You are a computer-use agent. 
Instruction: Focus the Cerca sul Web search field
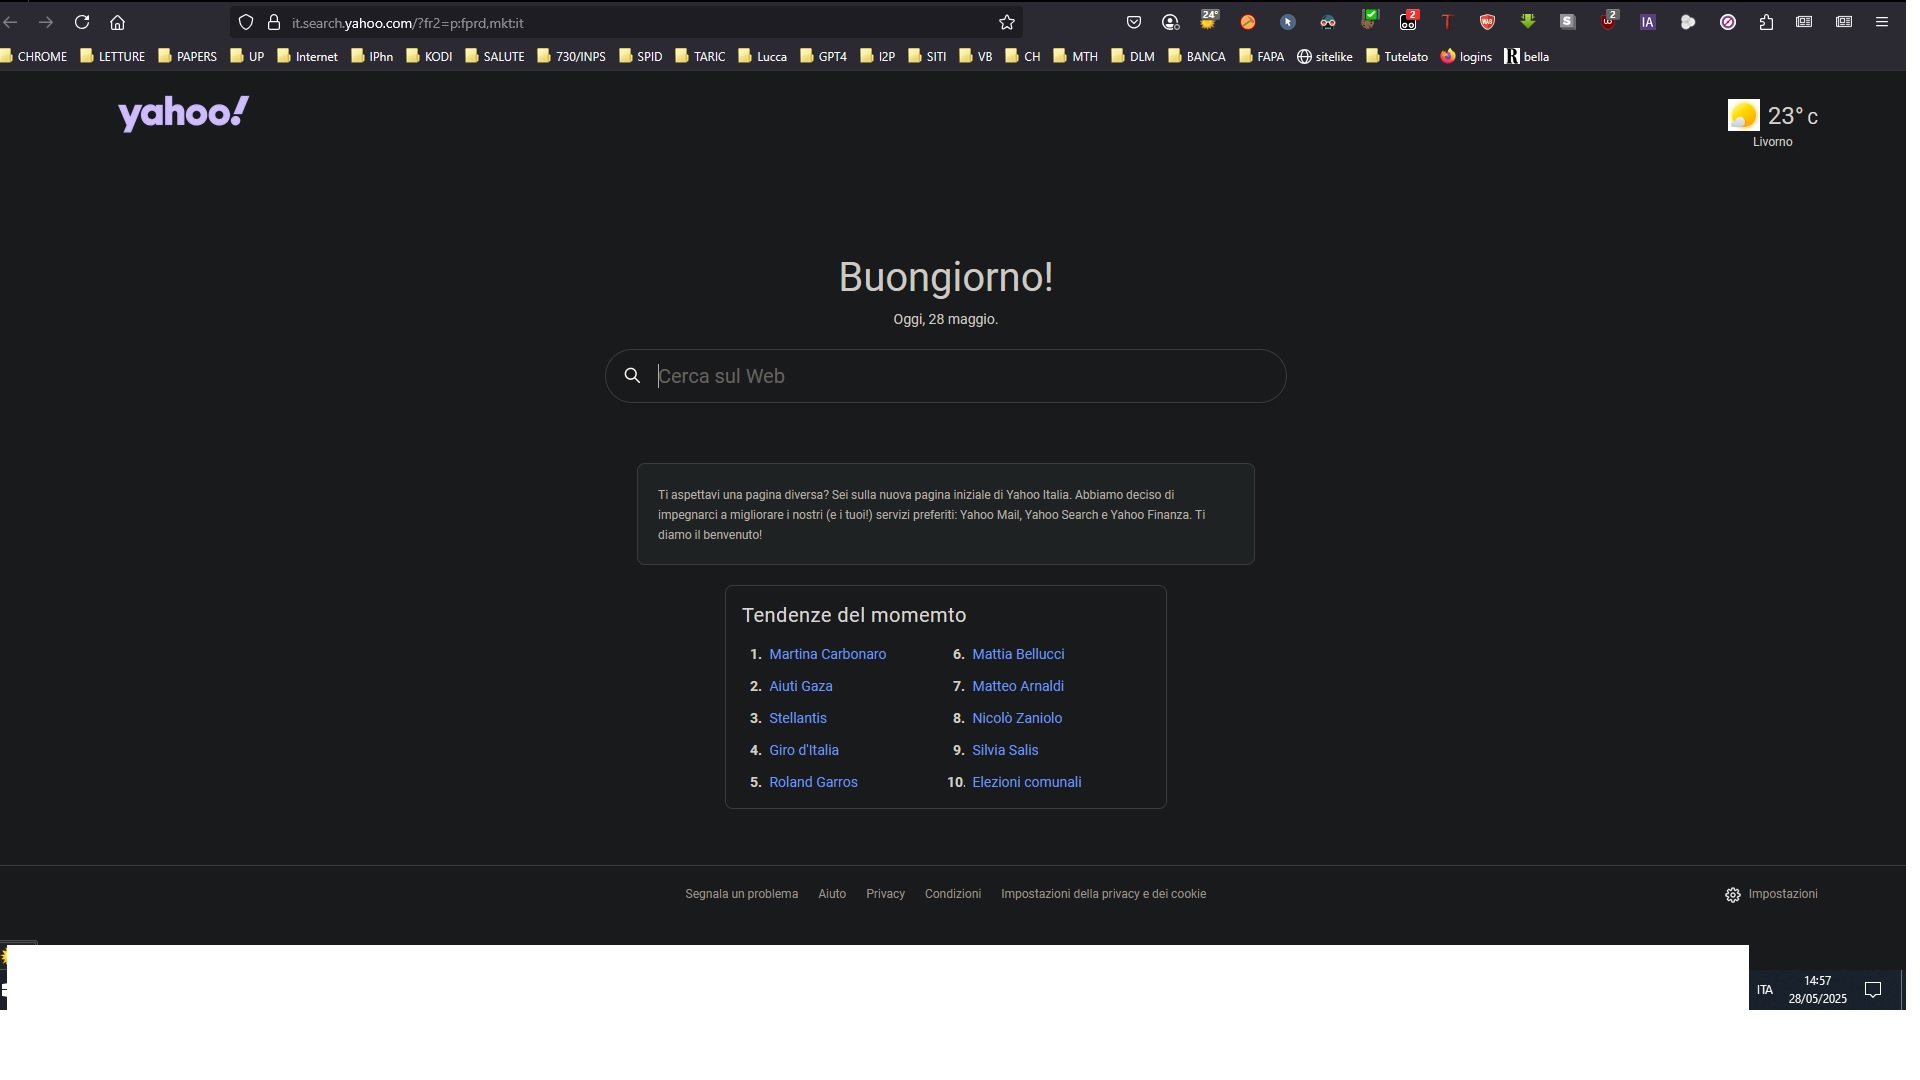coord(945,376)
